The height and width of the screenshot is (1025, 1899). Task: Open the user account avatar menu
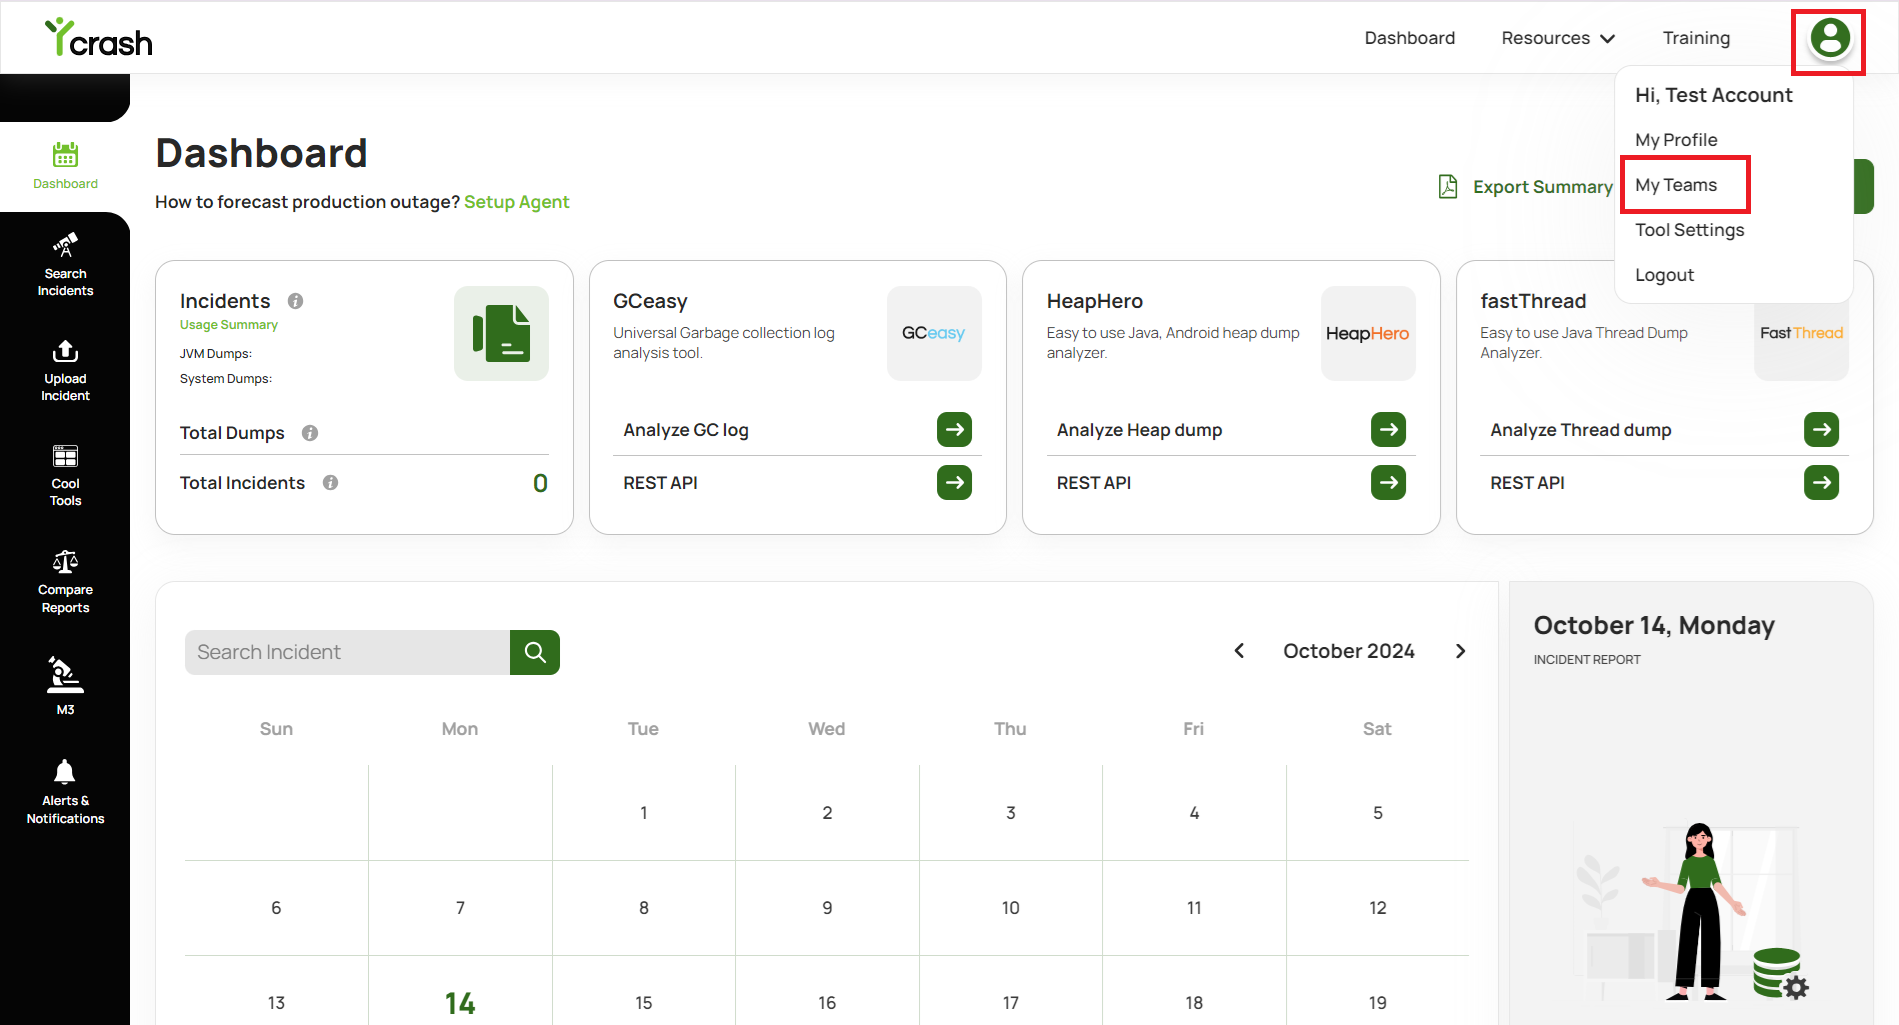[x=1830, y=39]
